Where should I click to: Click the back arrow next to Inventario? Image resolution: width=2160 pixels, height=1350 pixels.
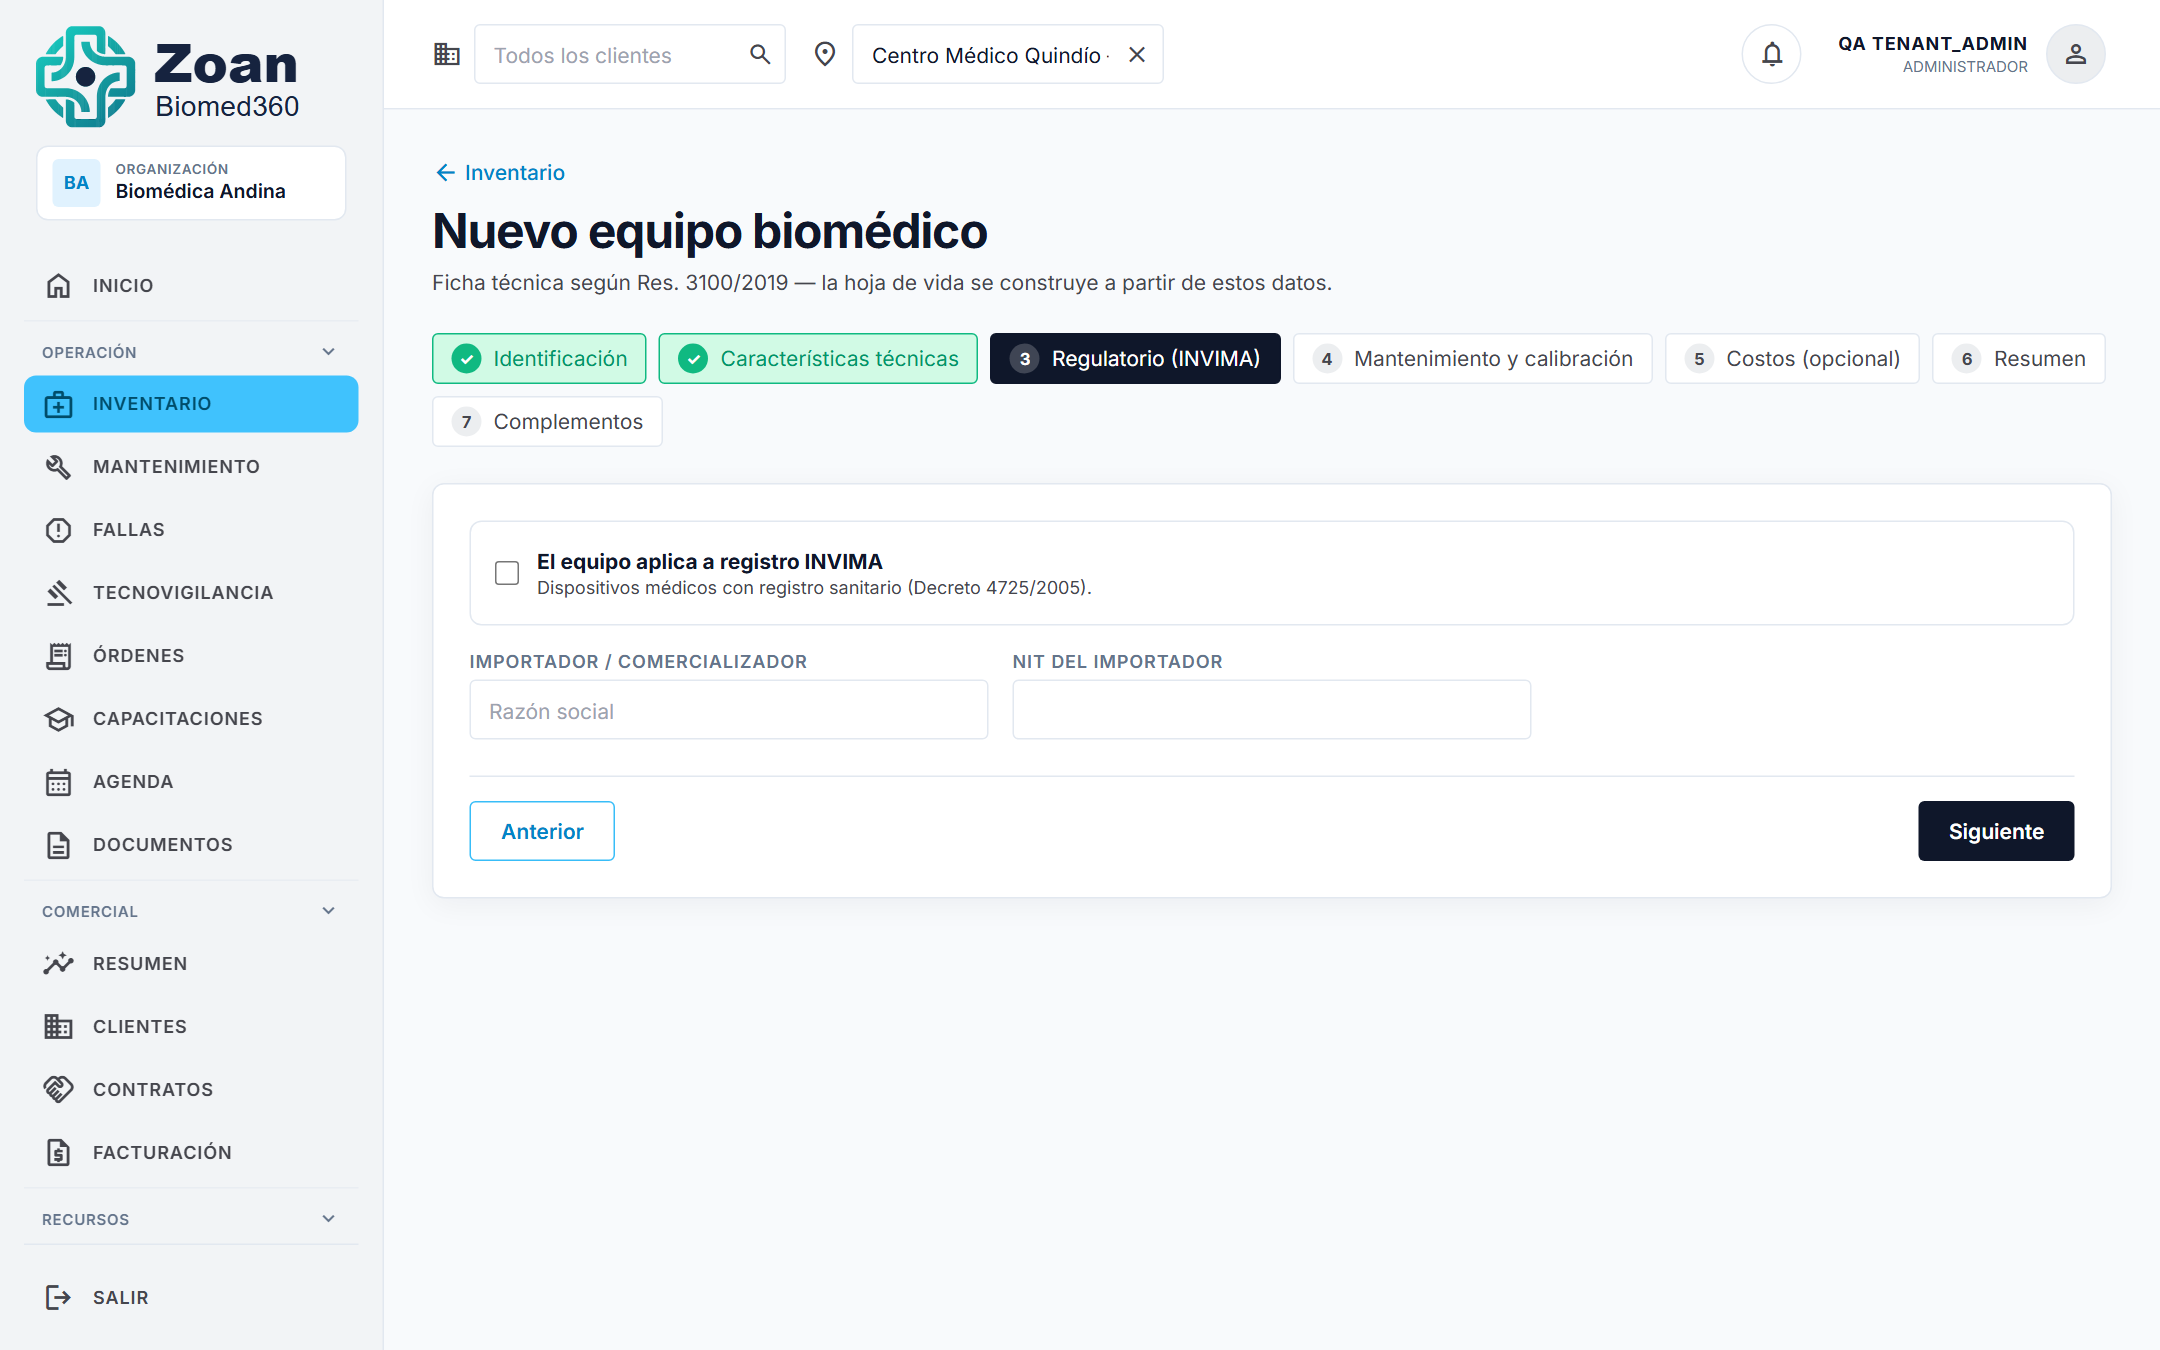point(446,173)
